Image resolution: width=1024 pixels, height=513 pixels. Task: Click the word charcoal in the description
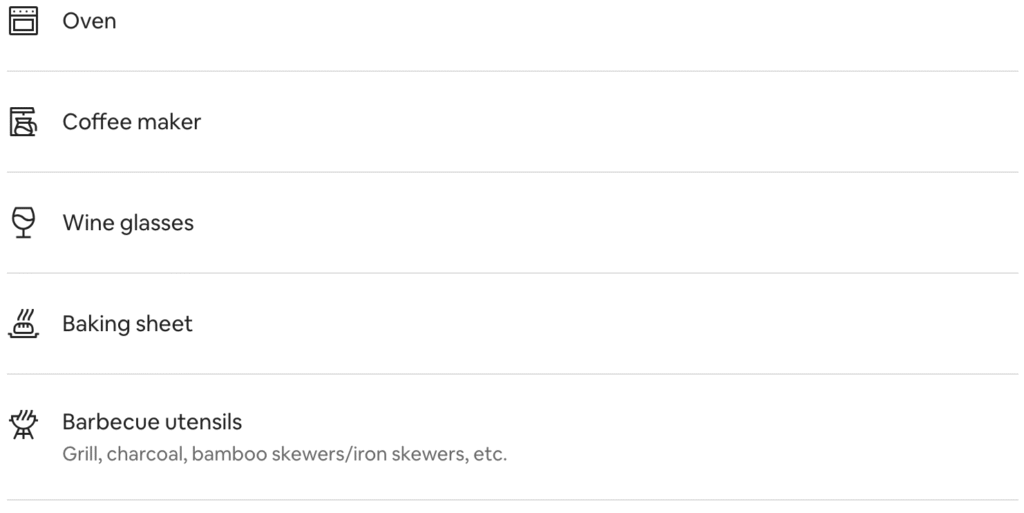[x=145, y=454]
